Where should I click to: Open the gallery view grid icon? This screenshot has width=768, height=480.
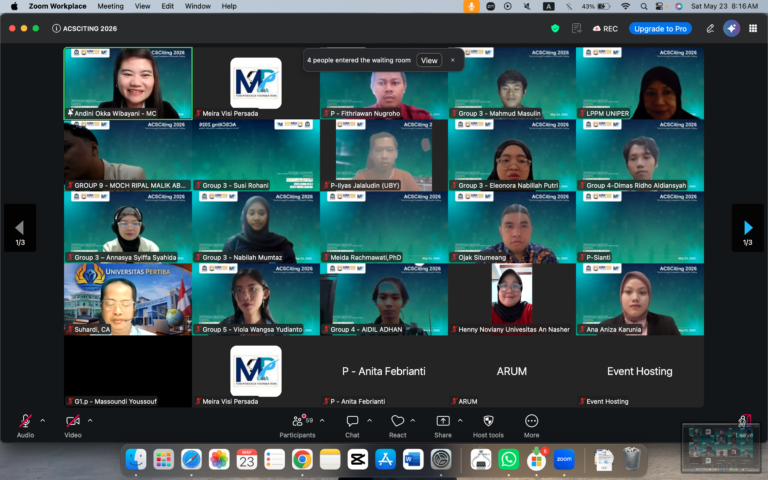(x=753, y=28)
